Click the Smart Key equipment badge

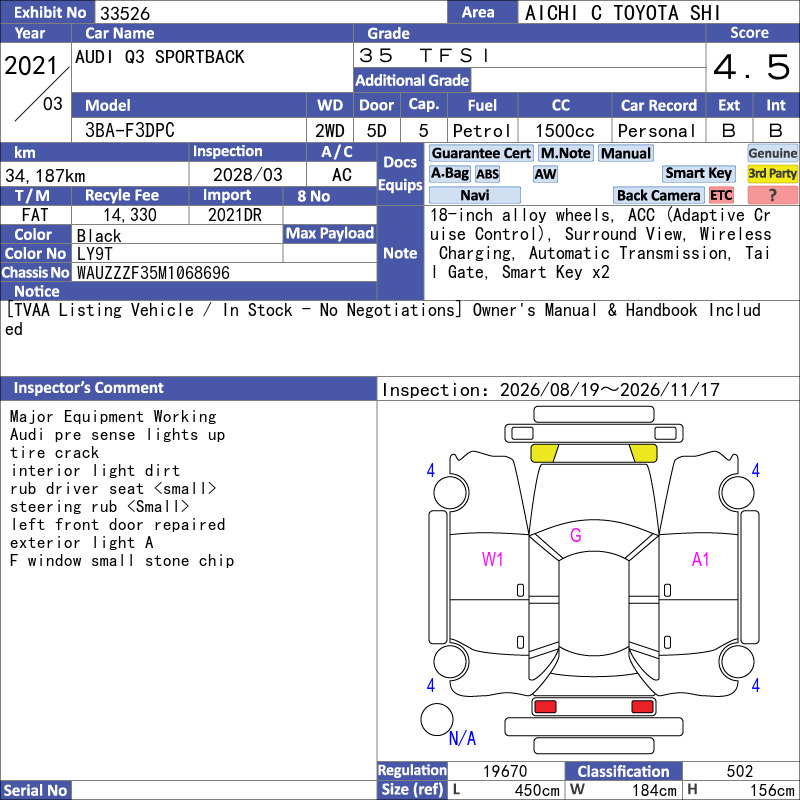pyautogui.click(x=698, y=173)
